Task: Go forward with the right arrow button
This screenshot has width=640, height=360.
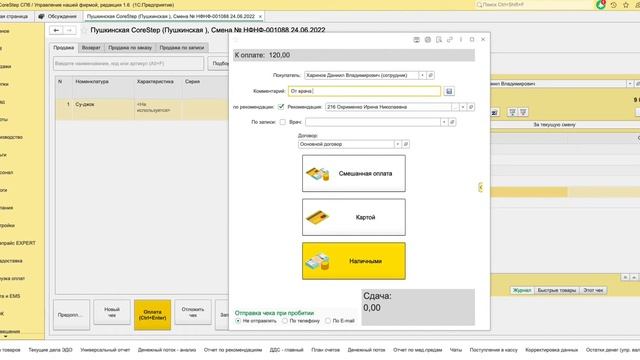Action: pyautogui.click(x=69, y=30)
